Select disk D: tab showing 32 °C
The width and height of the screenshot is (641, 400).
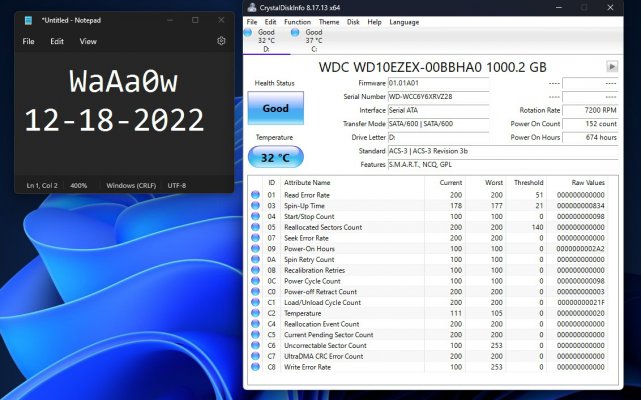pyautogui.click(x=266, y=40)
